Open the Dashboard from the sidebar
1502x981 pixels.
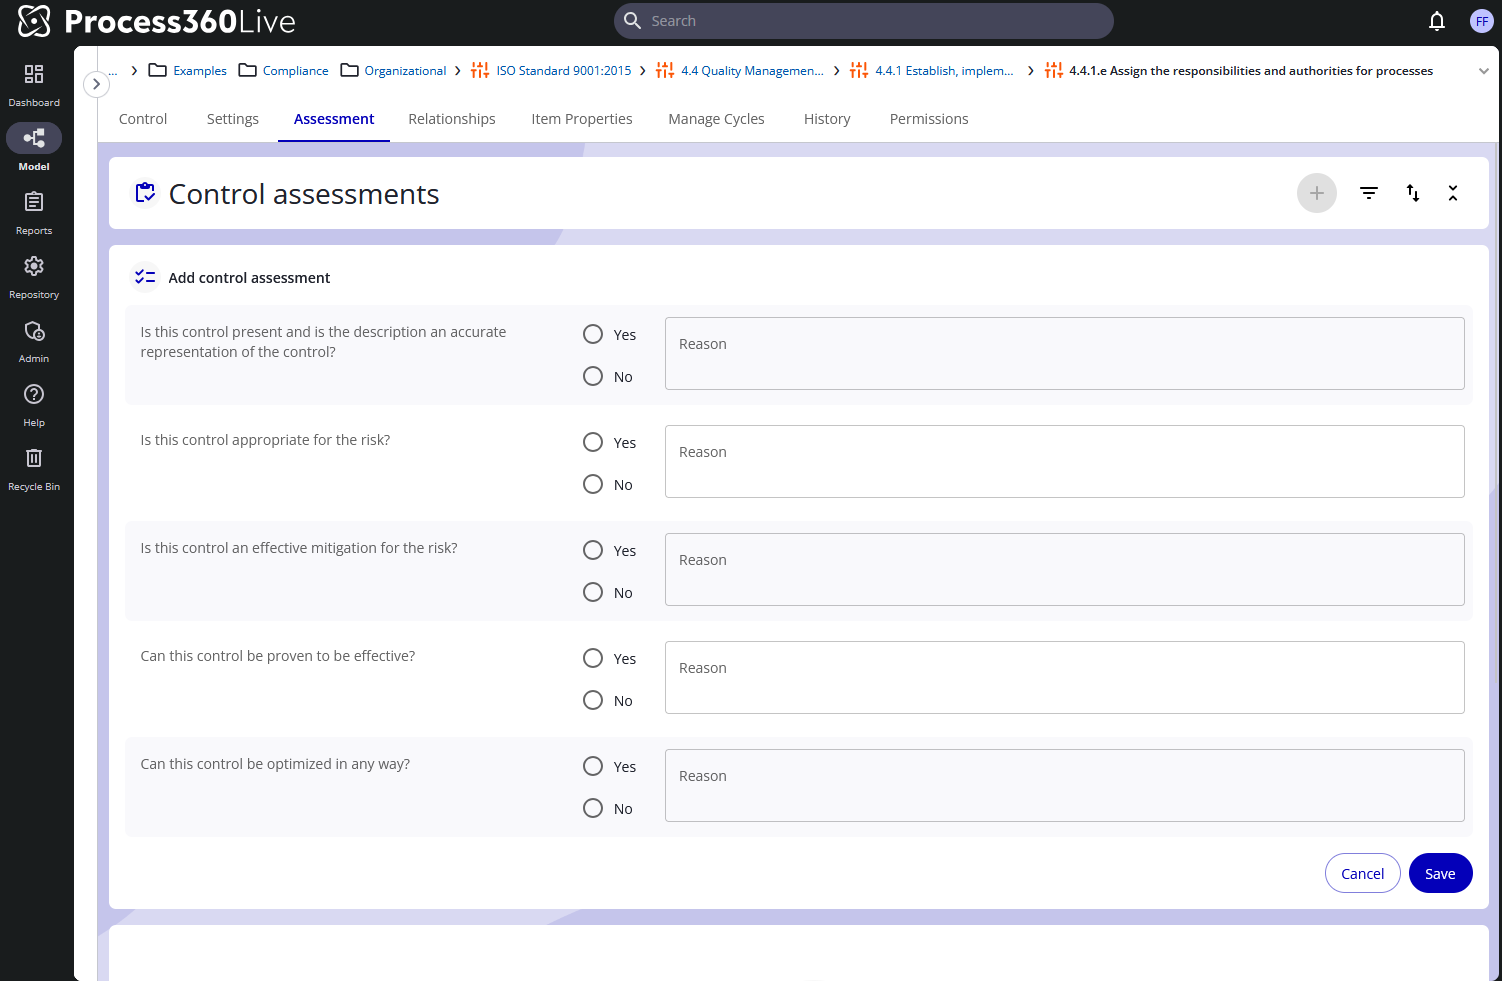[34, 74]
